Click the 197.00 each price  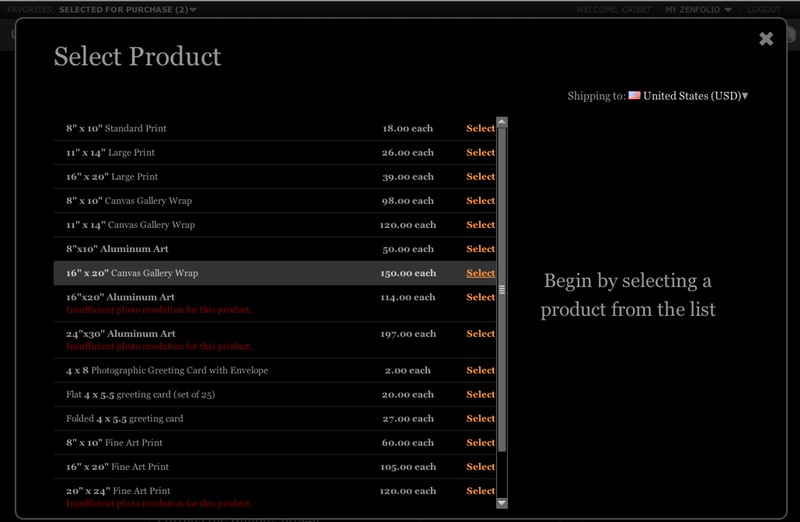click(408, 333)
